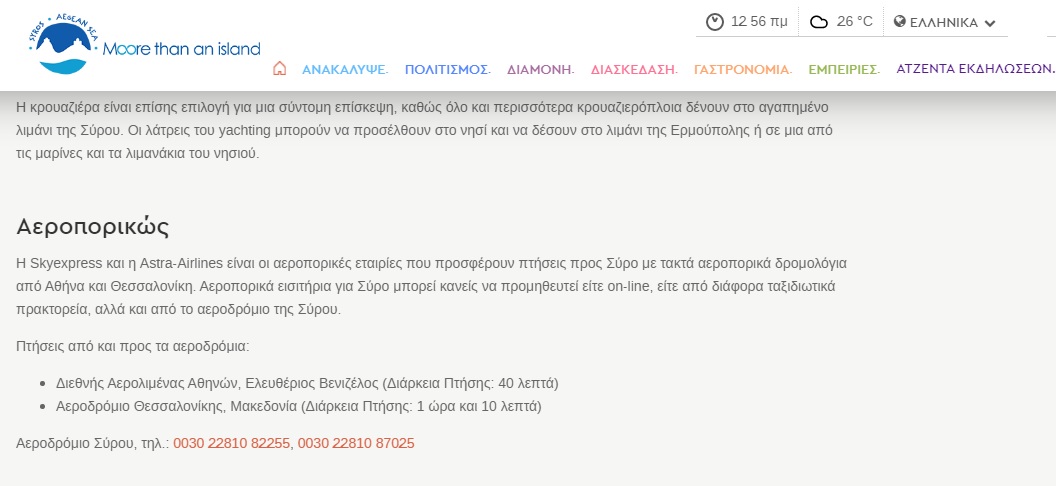
Task: Select ΔΙΑΜΟΝΗ in the navigation bar
Action: (540, 70)
